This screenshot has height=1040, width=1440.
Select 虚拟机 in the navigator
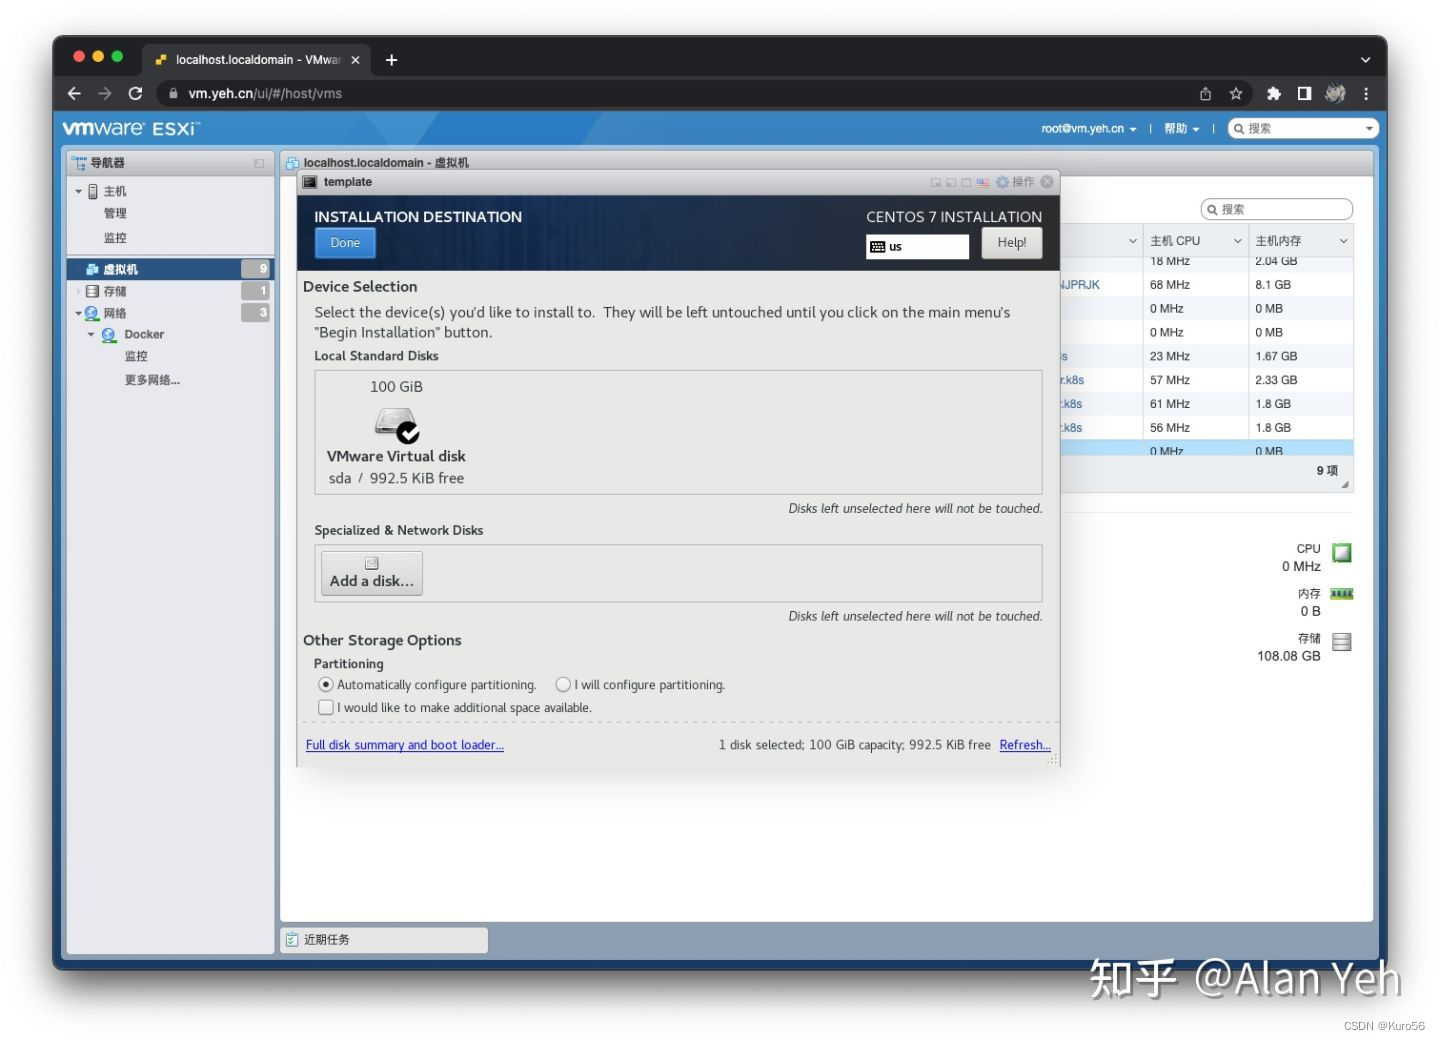pyautogui.click(x=169, y=269)
